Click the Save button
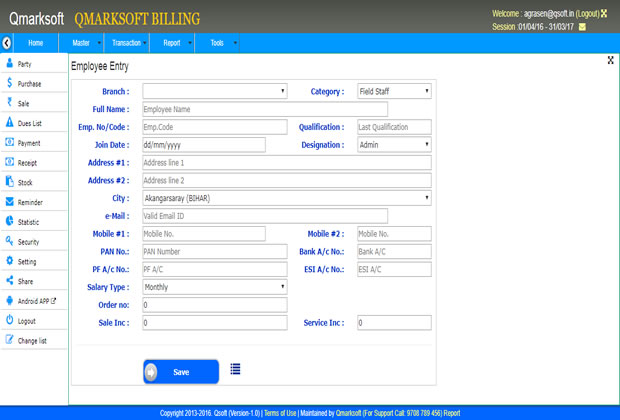 [181, 372]
